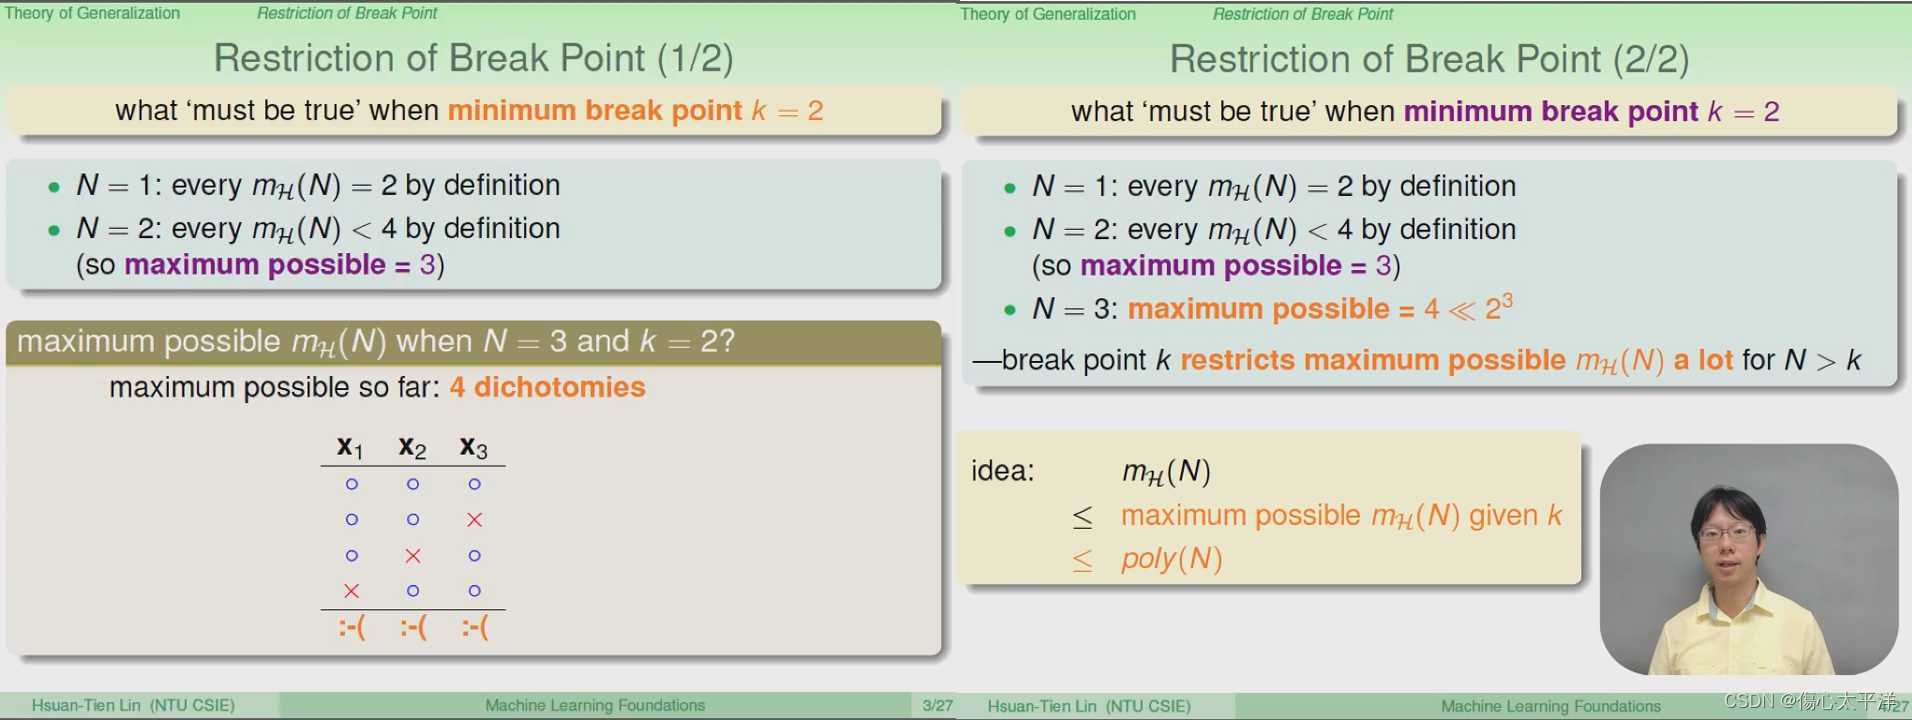Click the 'N = 2' bullet on right slide
The height and width of the screenshot is (720, 1912).
pos(1274,230)
